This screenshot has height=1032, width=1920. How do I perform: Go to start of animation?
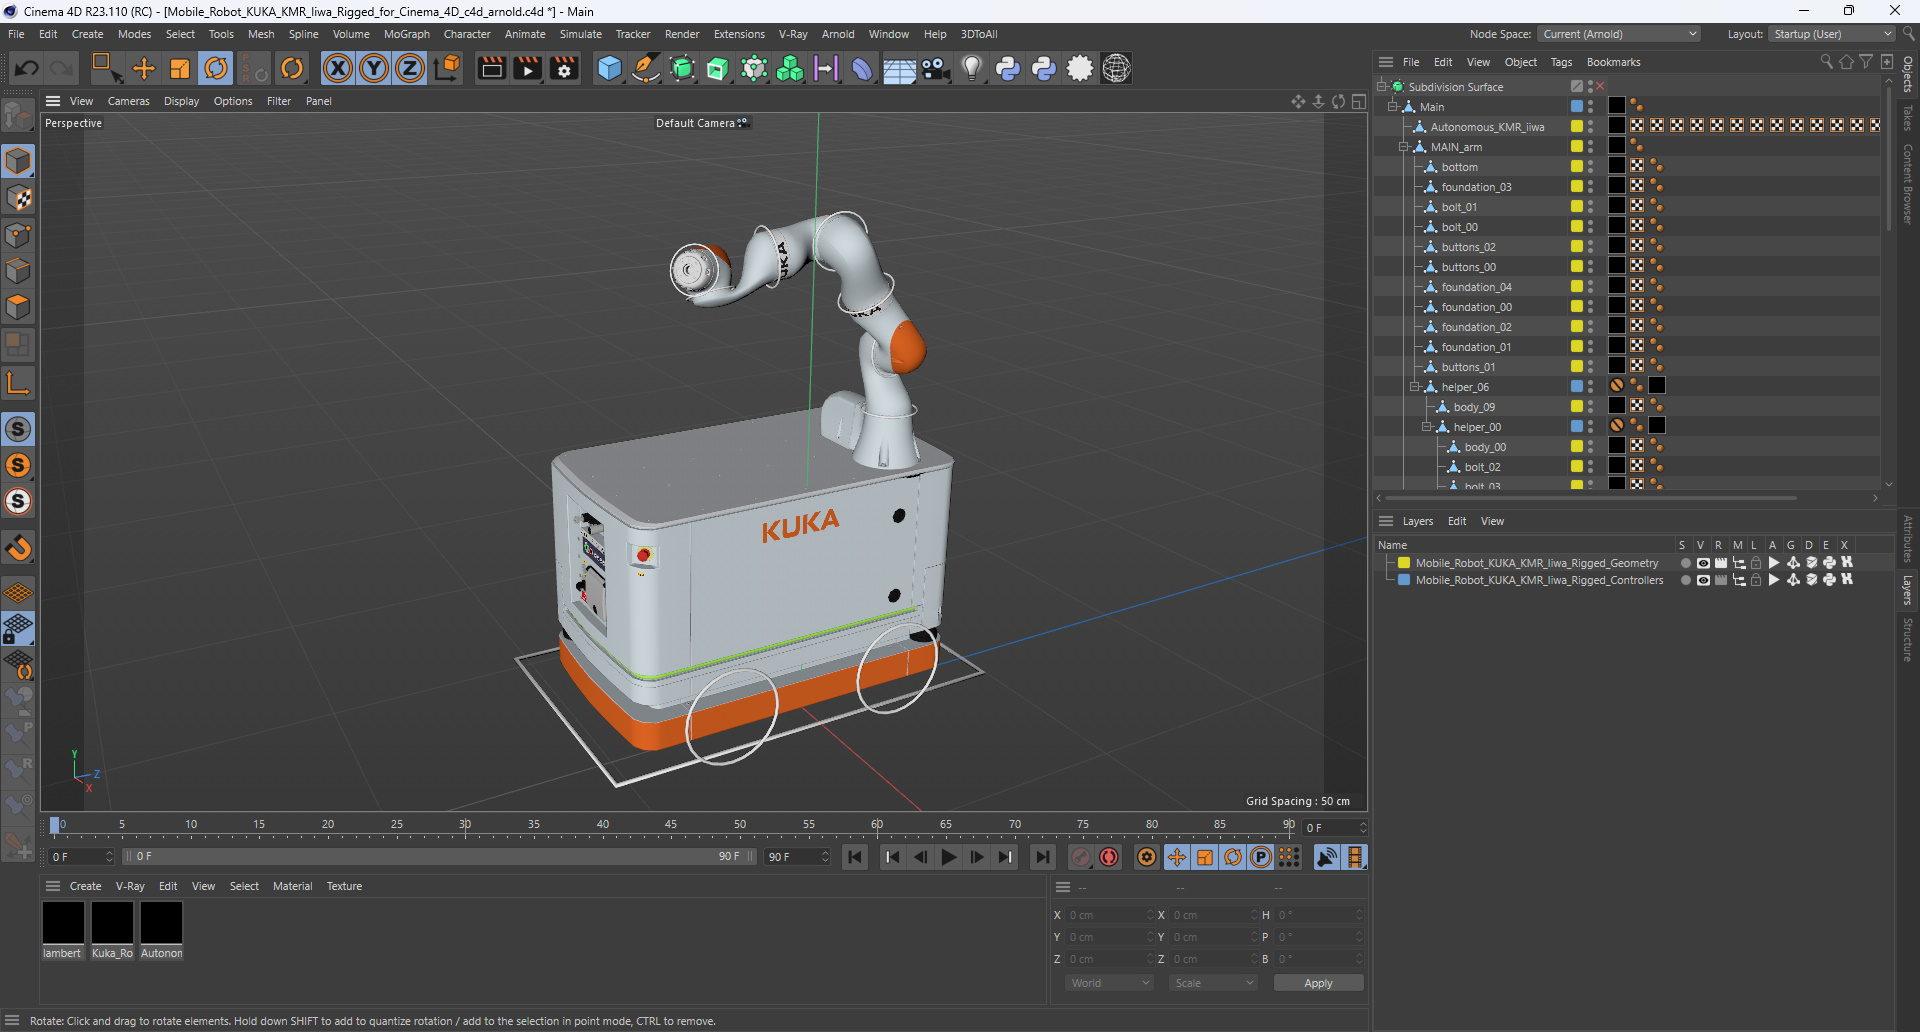(x=855, y=857)
